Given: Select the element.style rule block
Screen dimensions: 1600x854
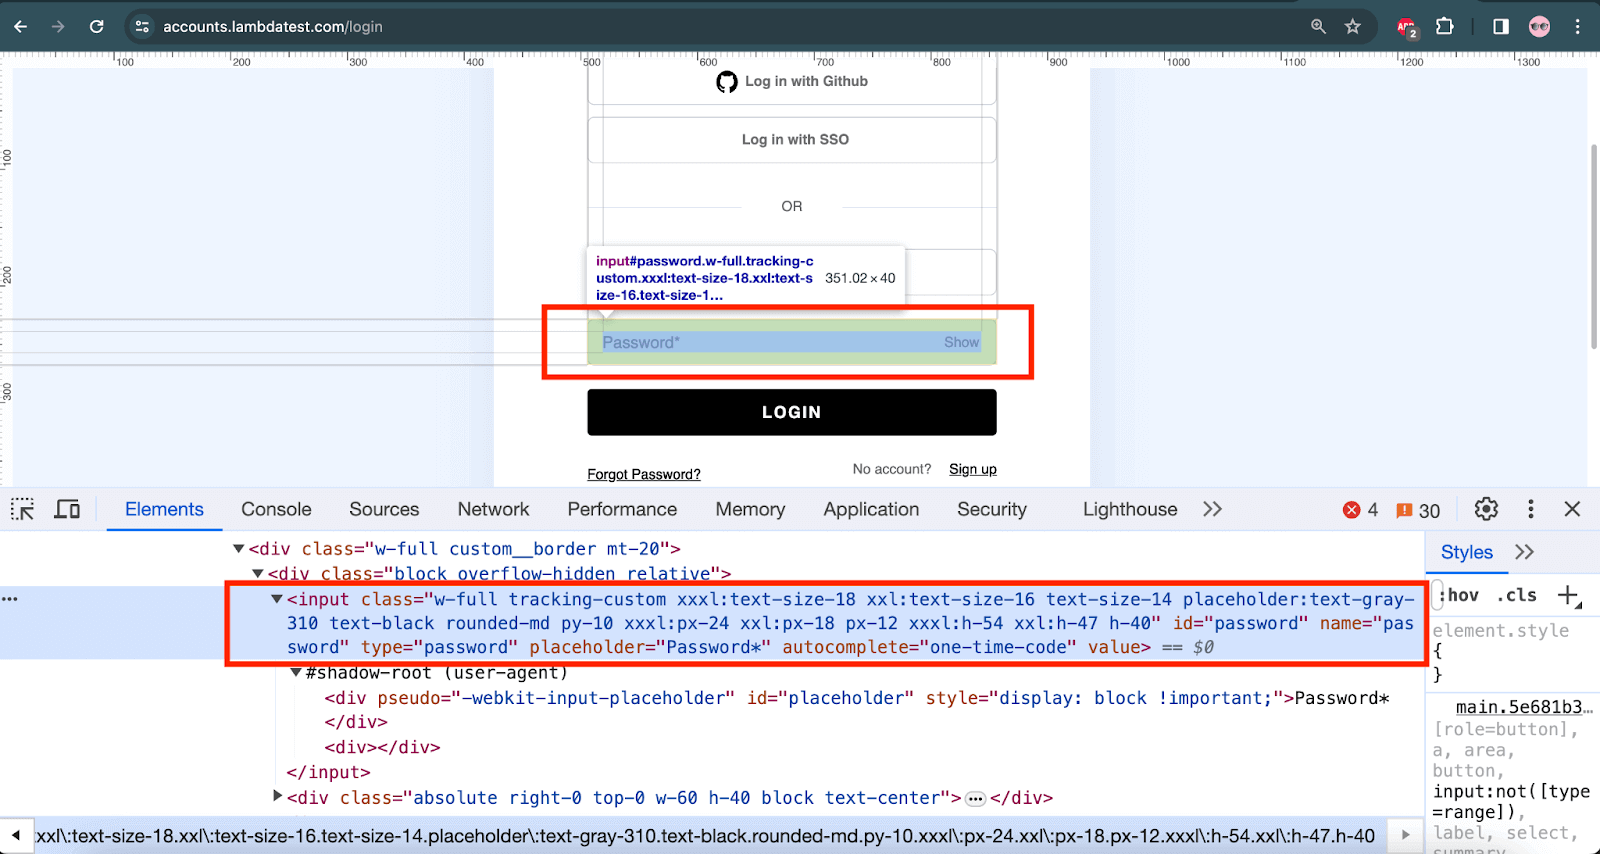Looking at the screenshot, I should pos(1512,653).
